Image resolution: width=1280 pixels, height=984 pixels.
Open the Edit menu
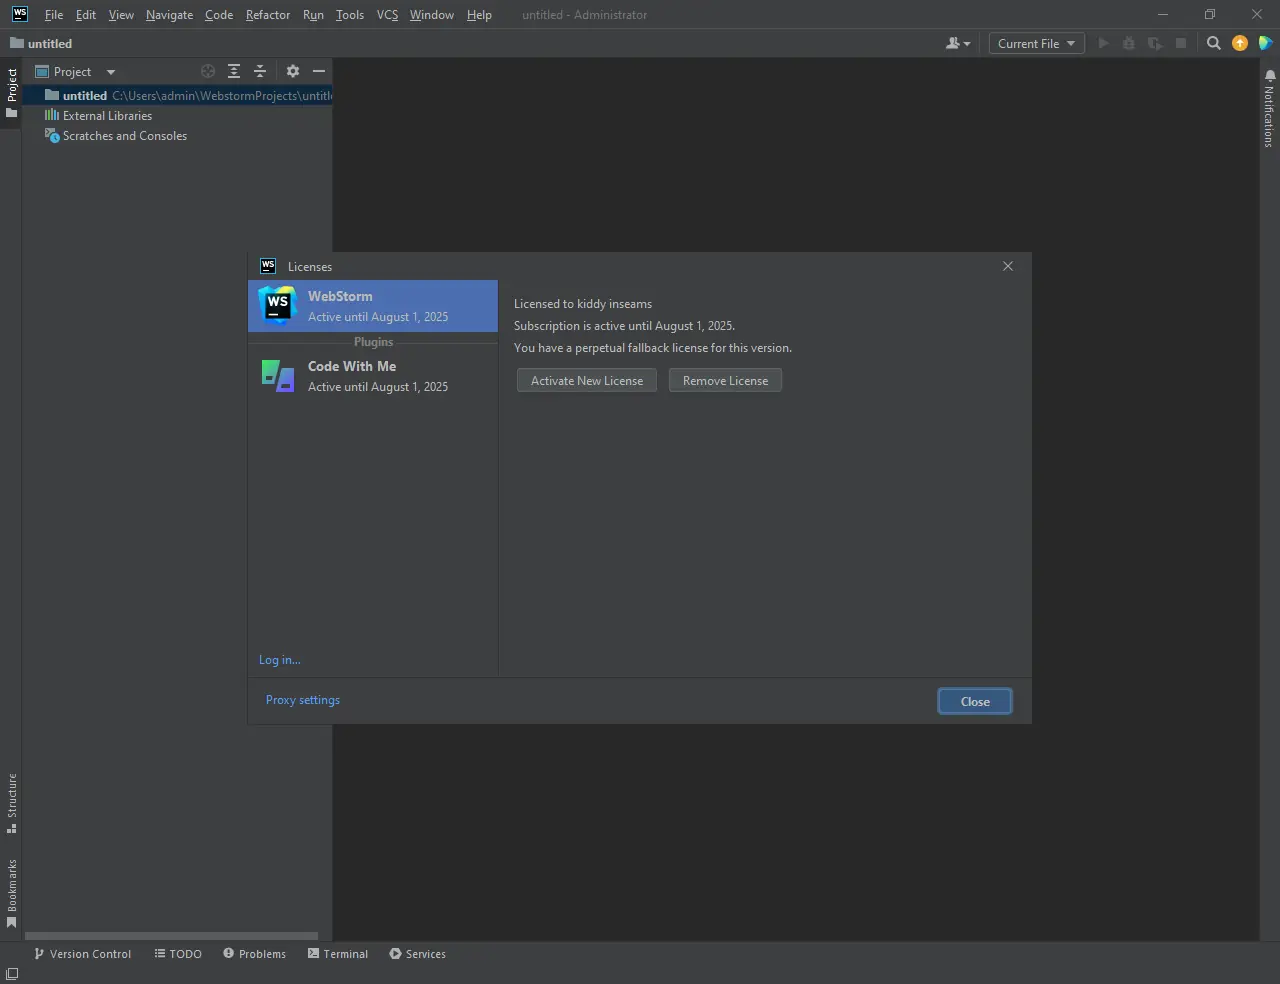click(86, 15)
